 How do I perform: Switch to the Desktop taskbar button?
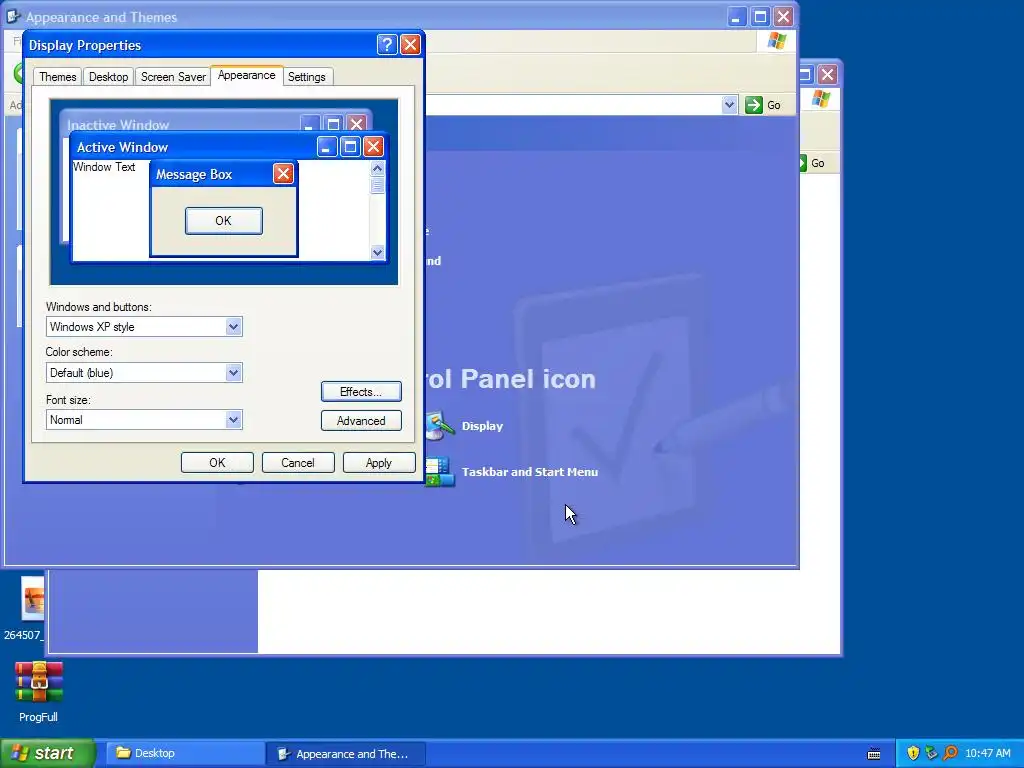point(184,753)
